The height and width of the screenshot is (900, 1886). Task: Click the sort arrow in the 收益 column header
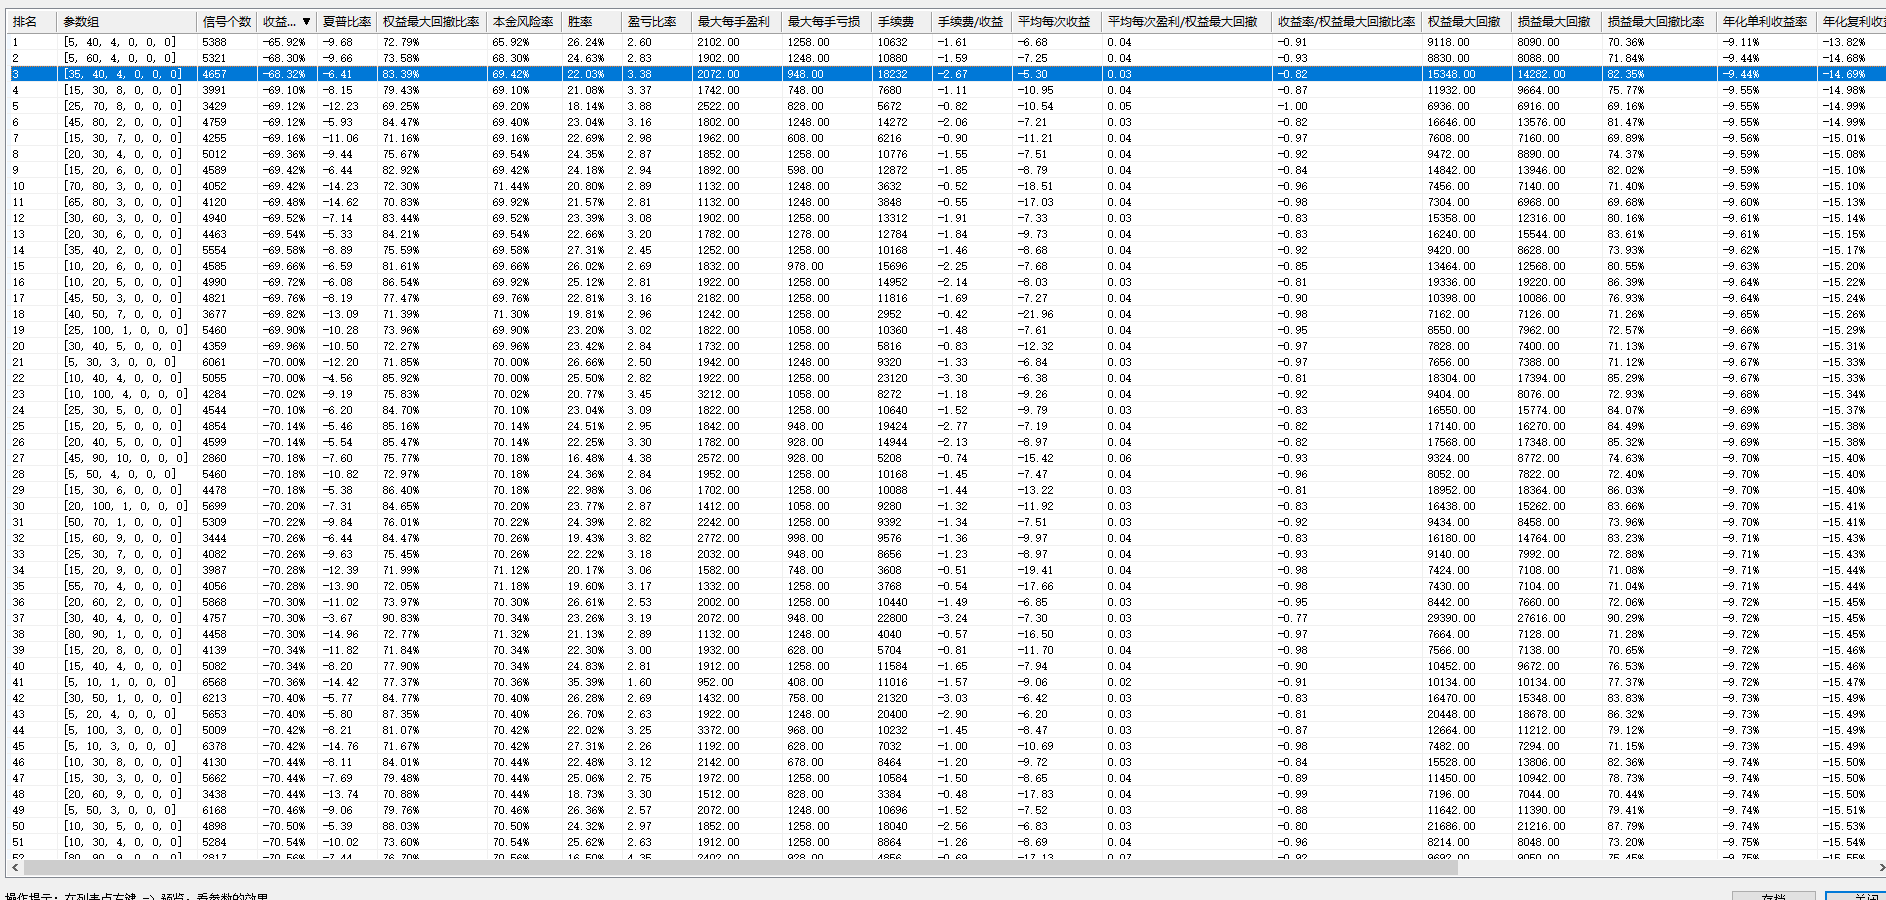coord(306,21)
